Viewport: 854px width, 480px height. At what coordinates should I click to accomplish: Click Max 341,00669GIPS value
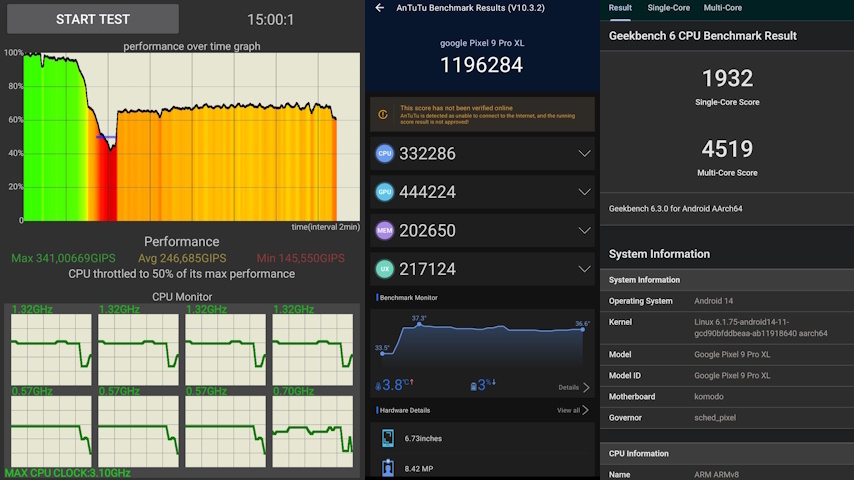click(x=63, y=258)
